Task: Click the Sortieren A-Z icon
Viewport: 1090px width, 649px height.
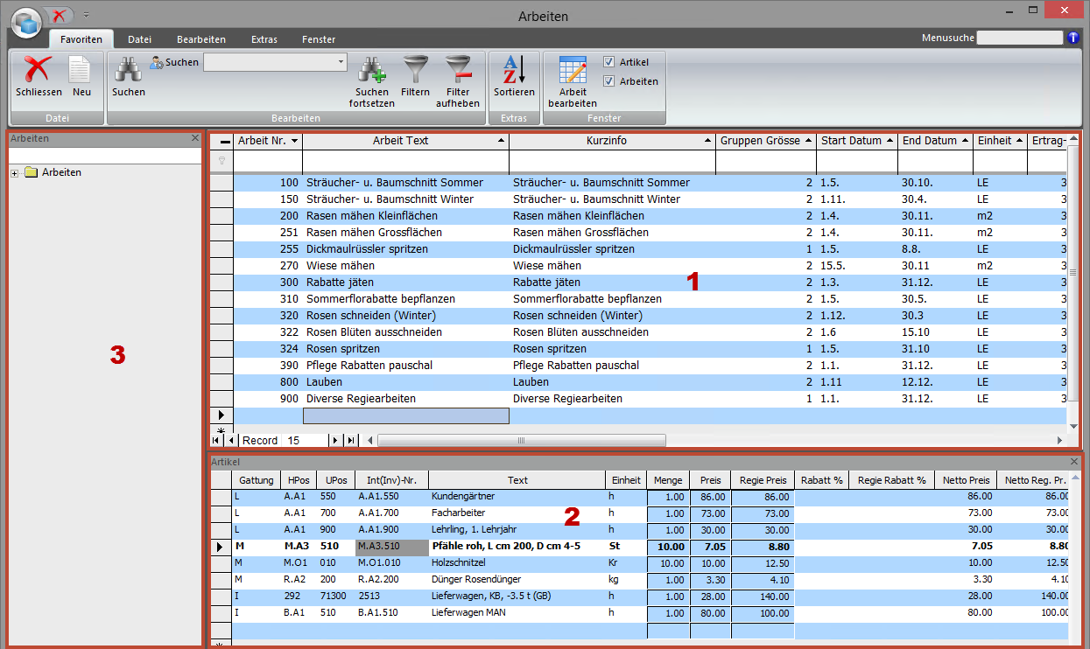Action: 514,71
